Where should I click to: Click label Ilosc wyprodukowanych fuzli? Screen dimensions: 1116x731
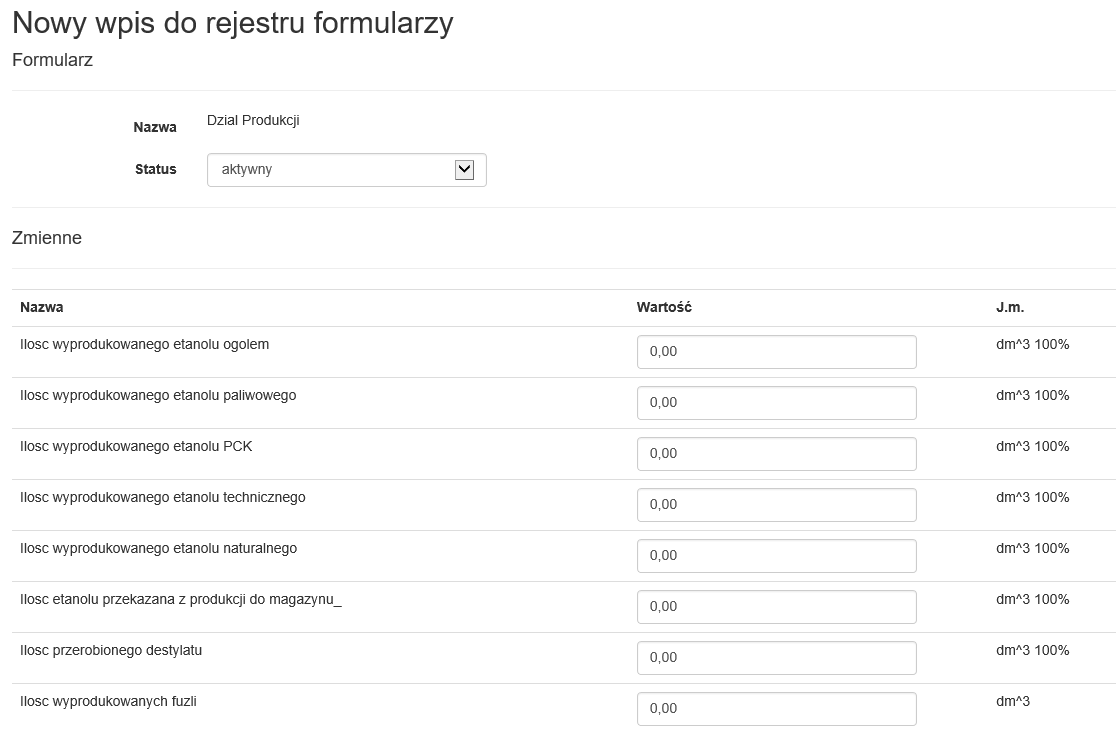click(x=108, y=701)
